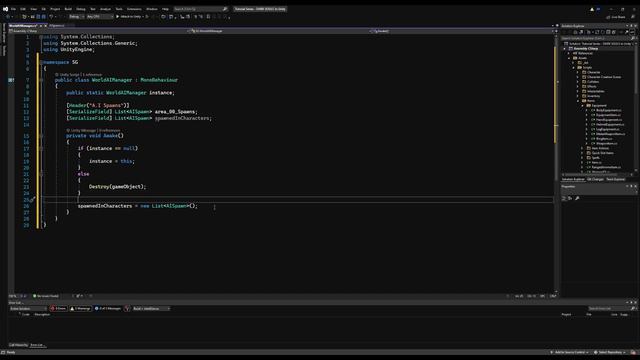Expand the References node in Solution Explorer
The image size is (640, 360).
(569, 53)
